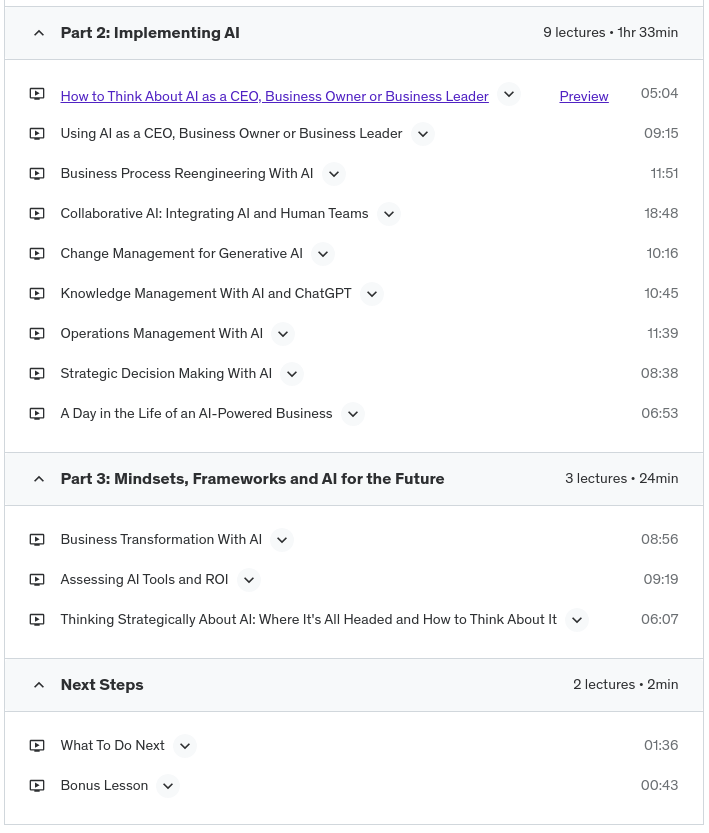Click video icon beside Business Process Reengineering lecture
This screenshot has height=833, width=709.
(37, 174)
